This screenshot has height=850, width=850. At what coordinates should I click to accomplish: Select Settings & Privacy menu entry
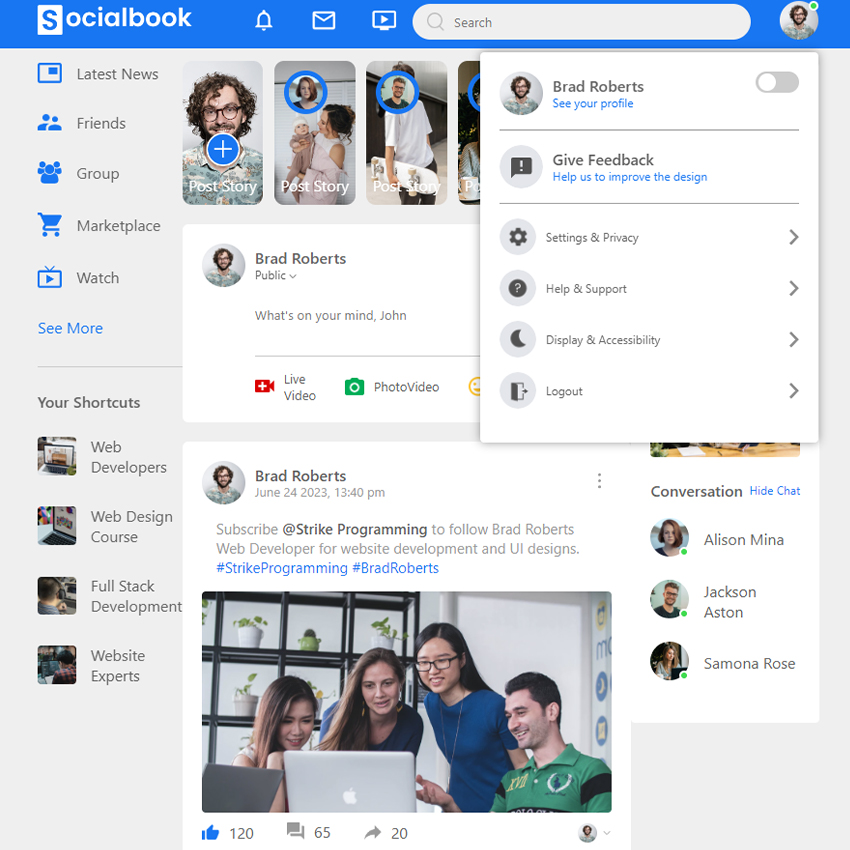649,237
